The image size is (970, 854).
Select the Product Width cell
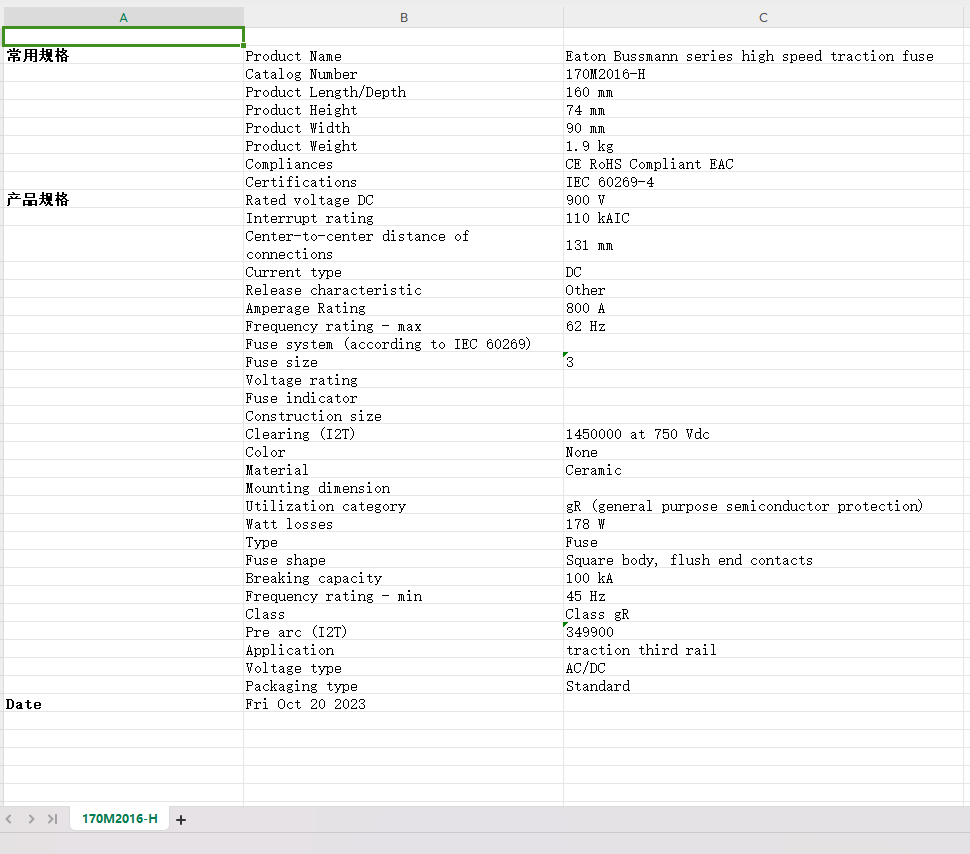403,127
